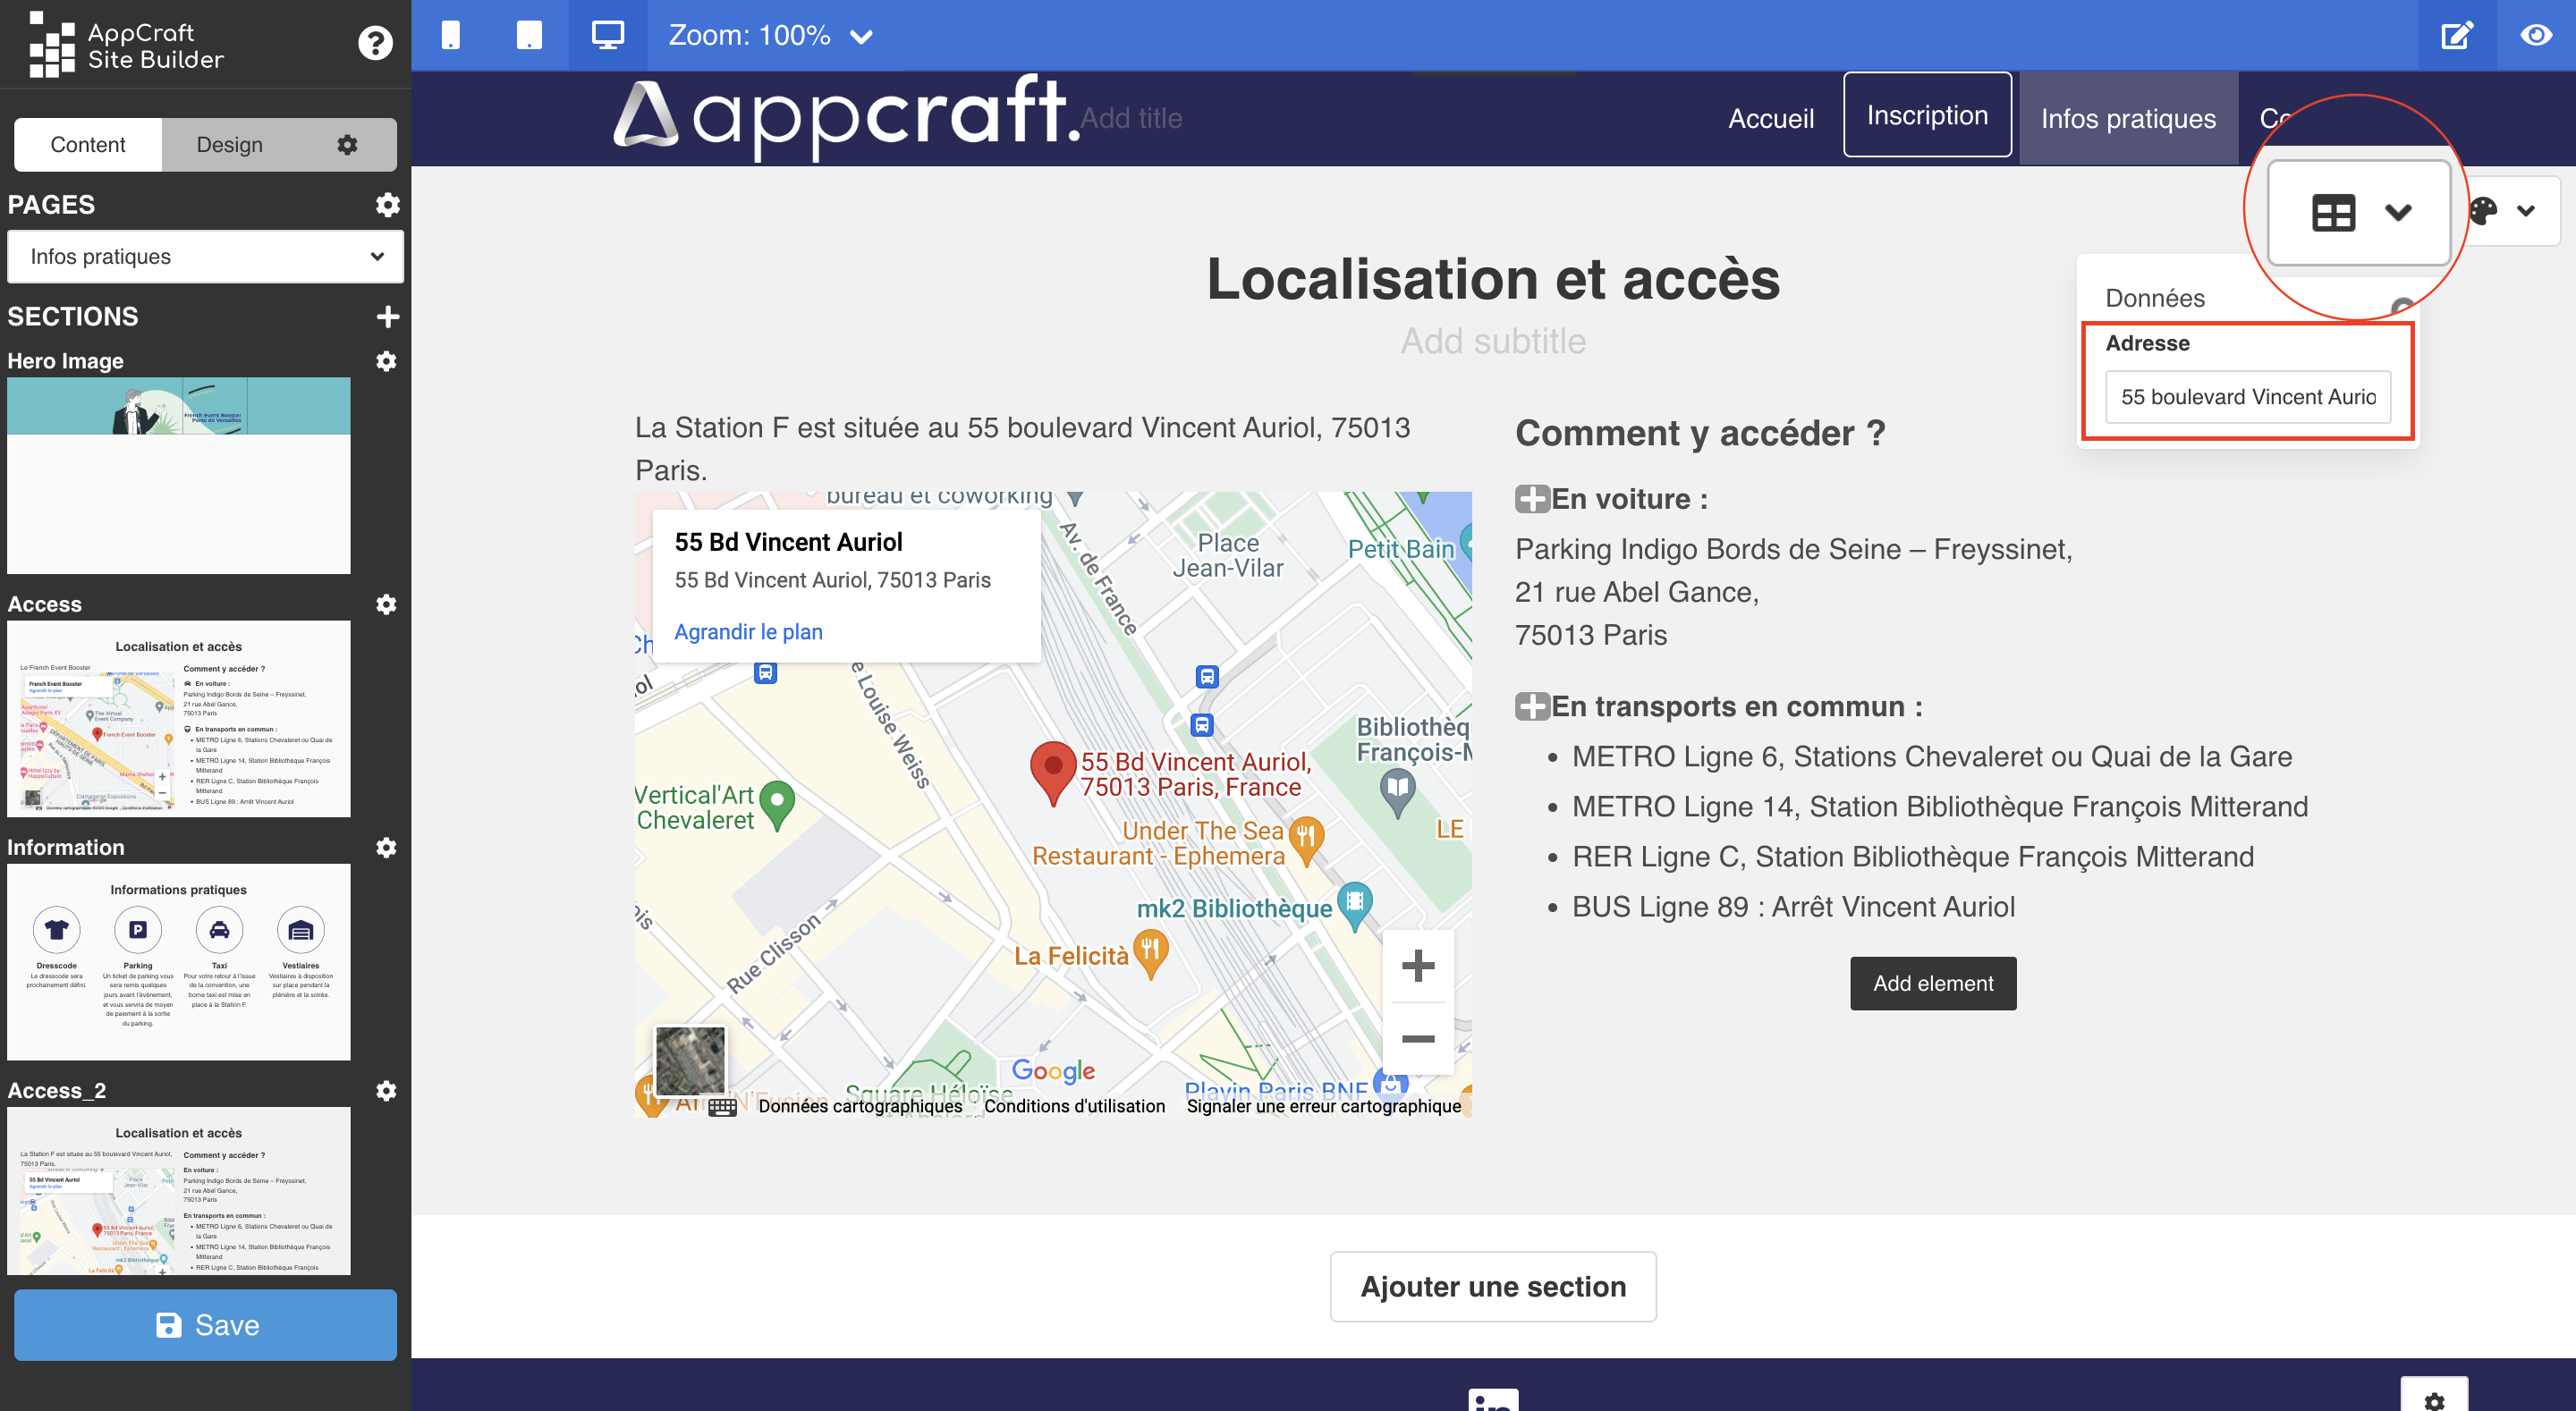Open Access_2 section settings gear

[386, 1090]
